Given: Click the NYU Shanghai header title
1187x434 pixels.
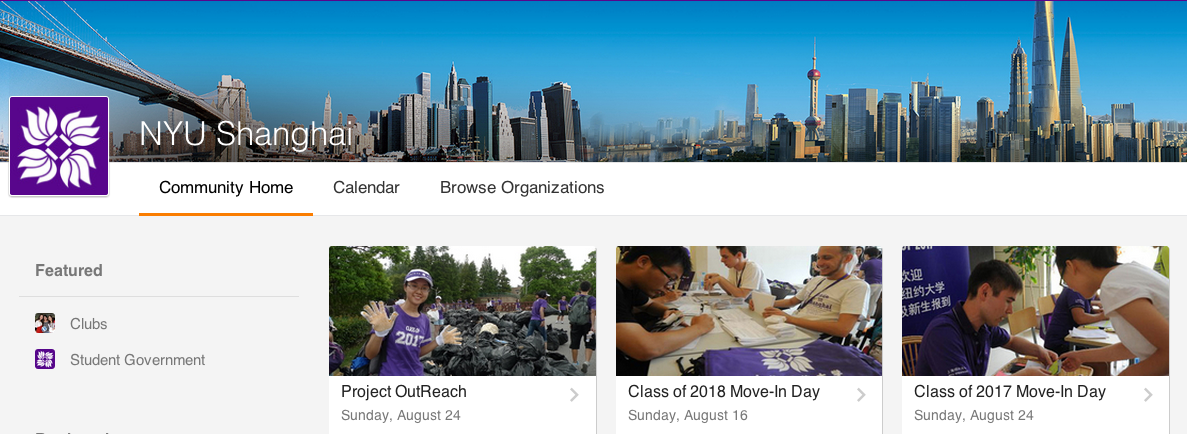Looking at the screenshot, I should pos(247,134).
